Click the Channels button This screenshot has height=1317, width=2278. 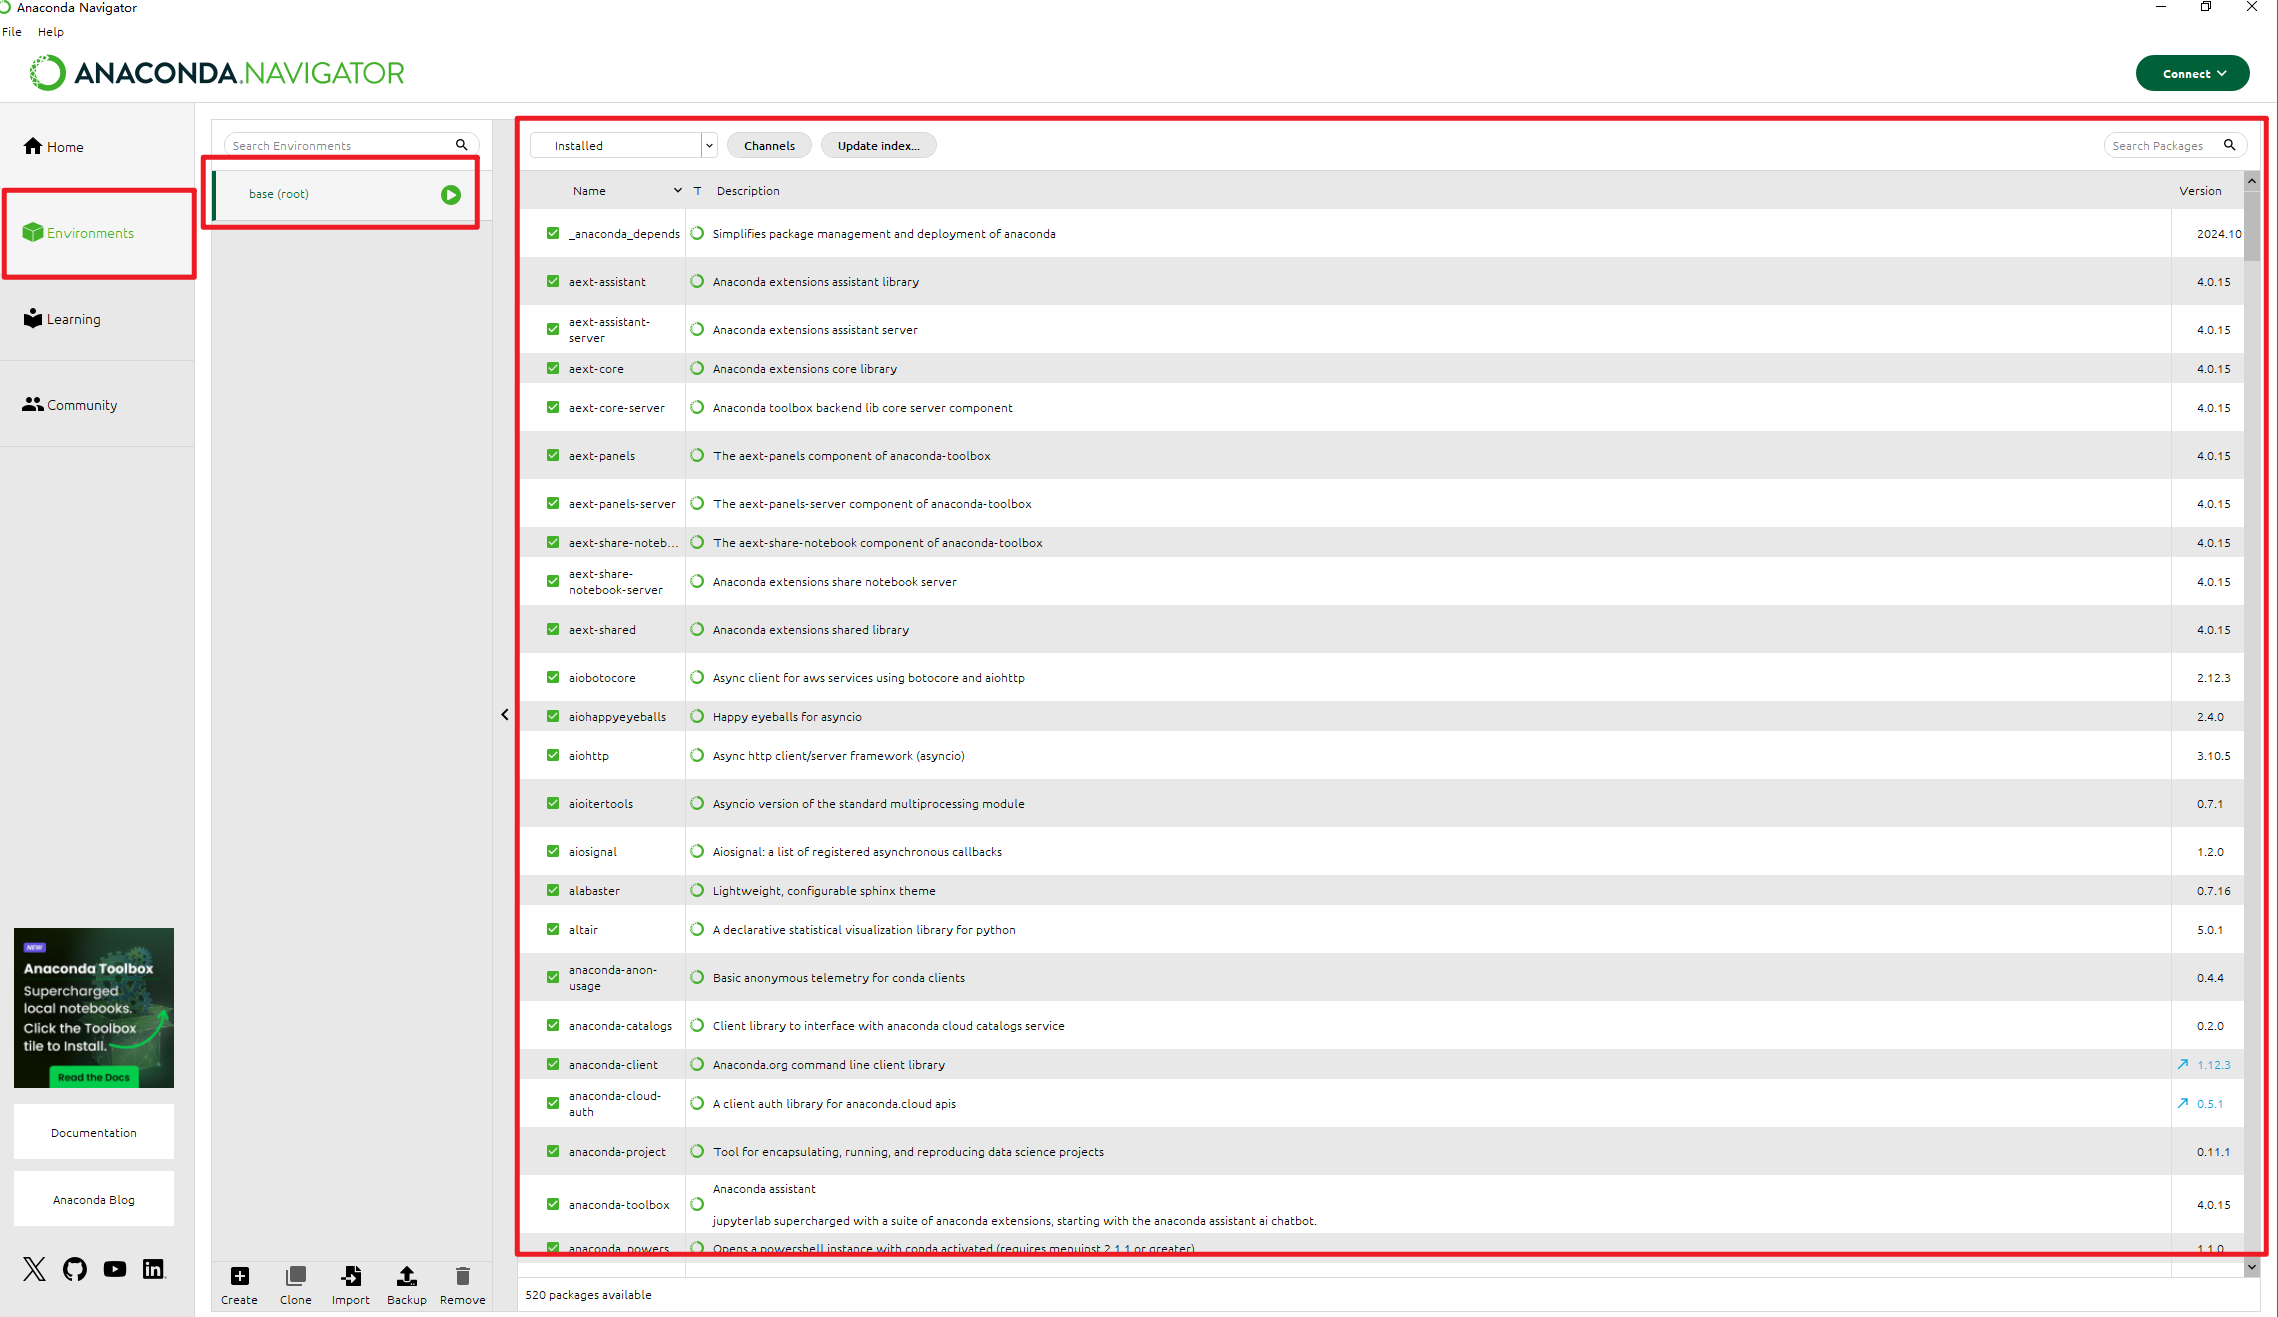769,146
